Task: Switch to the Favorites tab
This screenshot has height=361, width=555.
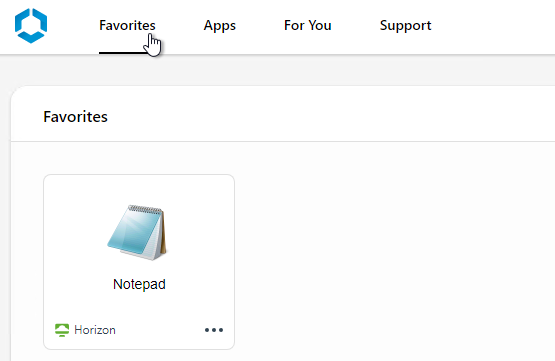Action: coord(127,25)
